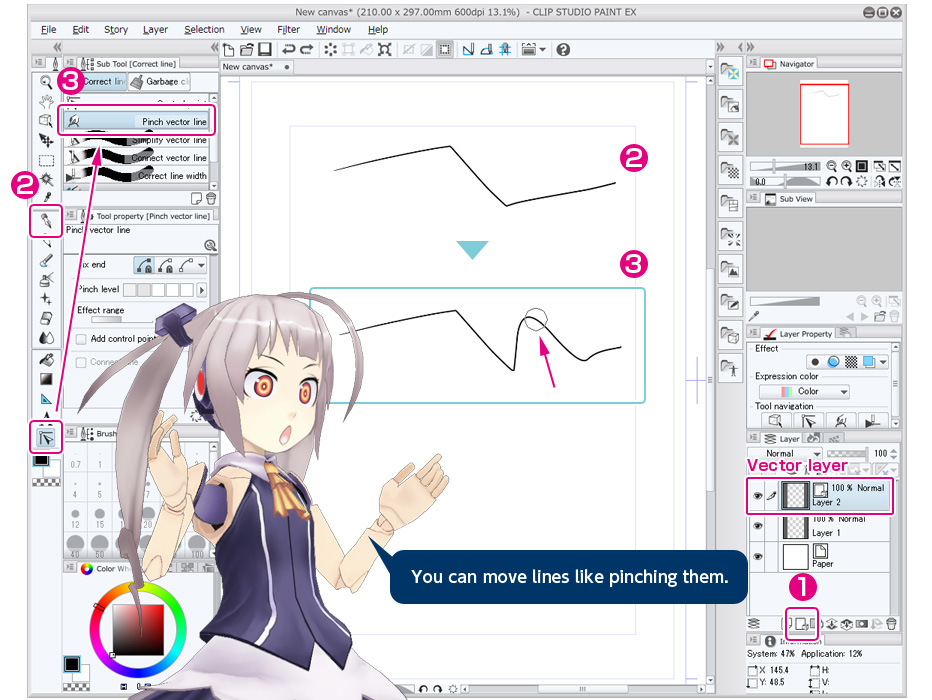932x700 pixels.
Task: Hide the Paper layer
Action: pyautogui.click(x=757, y=556)
